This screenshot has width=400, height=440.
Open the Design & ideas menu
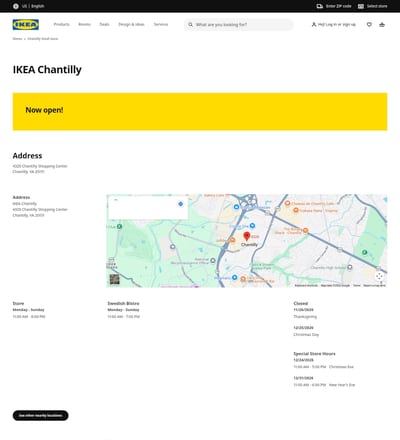pos(131,24)
